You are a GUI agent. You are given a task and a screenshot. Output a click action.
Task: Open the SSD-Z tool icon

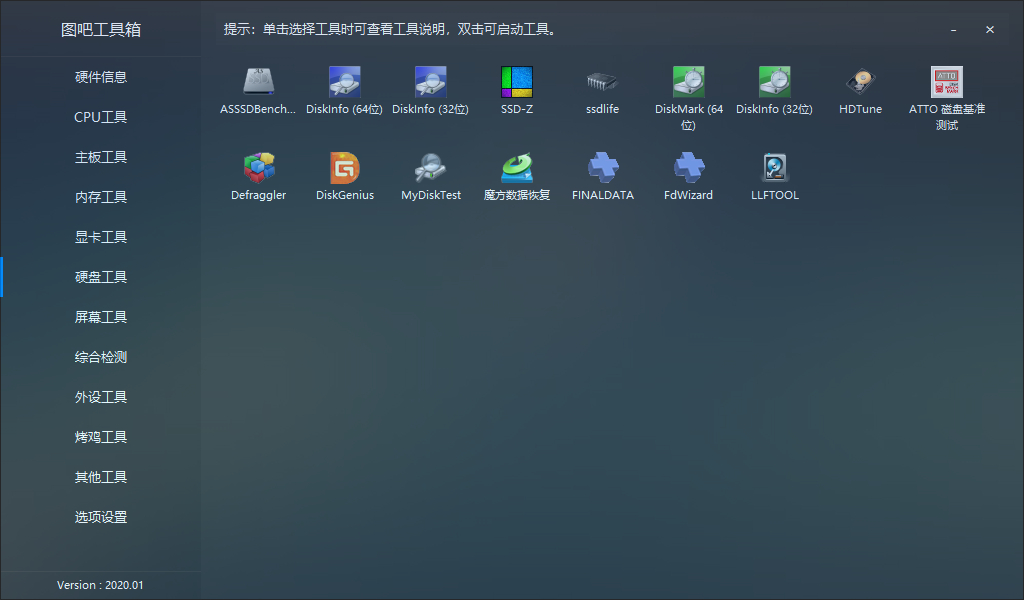[x=517, y=82]
